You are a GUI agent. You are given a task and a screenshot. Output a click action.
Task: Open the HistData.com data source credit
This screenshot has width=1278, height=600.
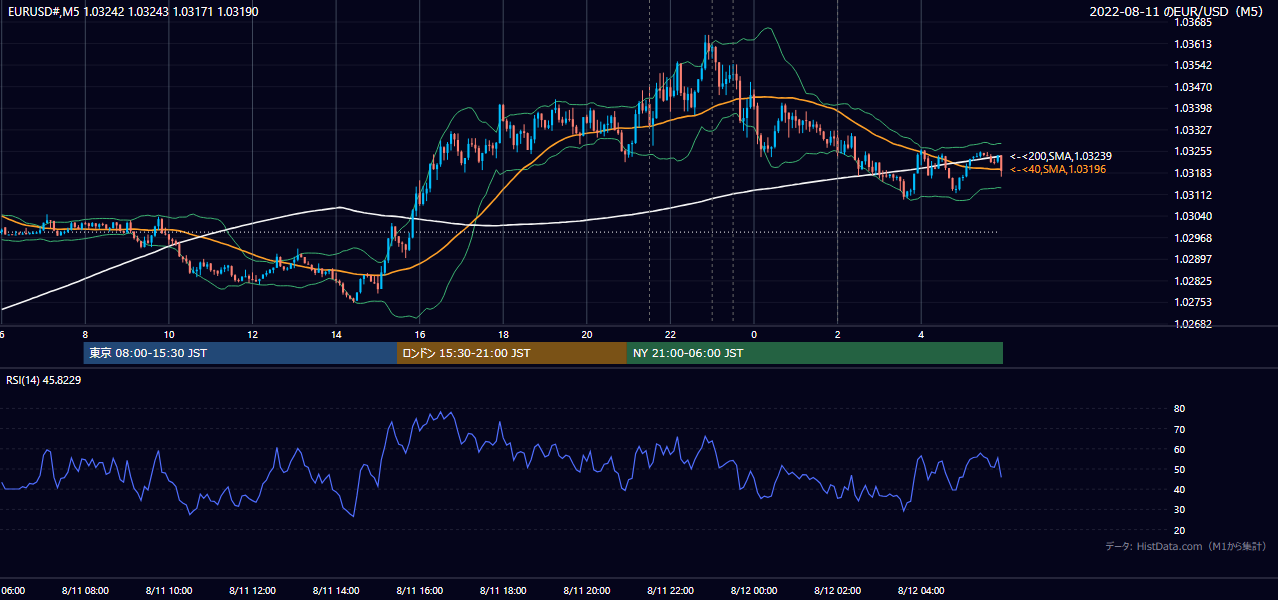click(1186, 546)
